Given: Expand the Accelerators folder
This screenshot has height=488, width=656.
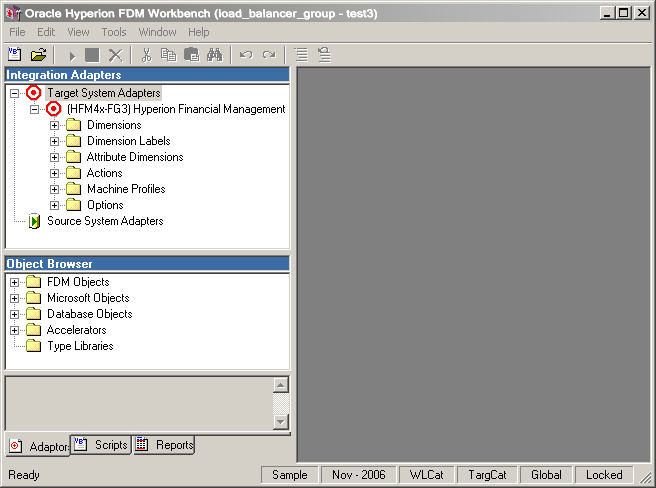Looking at the screenshot, I should point(14,330).
